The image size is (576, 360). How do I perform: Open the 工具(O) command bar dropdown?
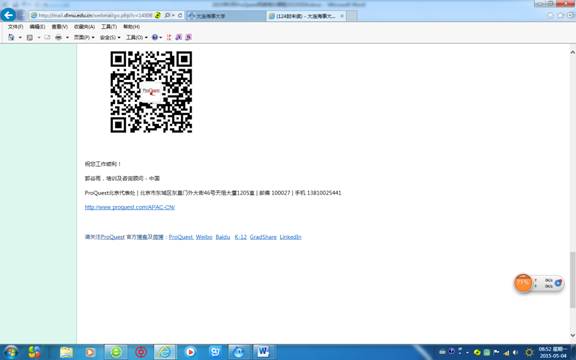[137, 37]
